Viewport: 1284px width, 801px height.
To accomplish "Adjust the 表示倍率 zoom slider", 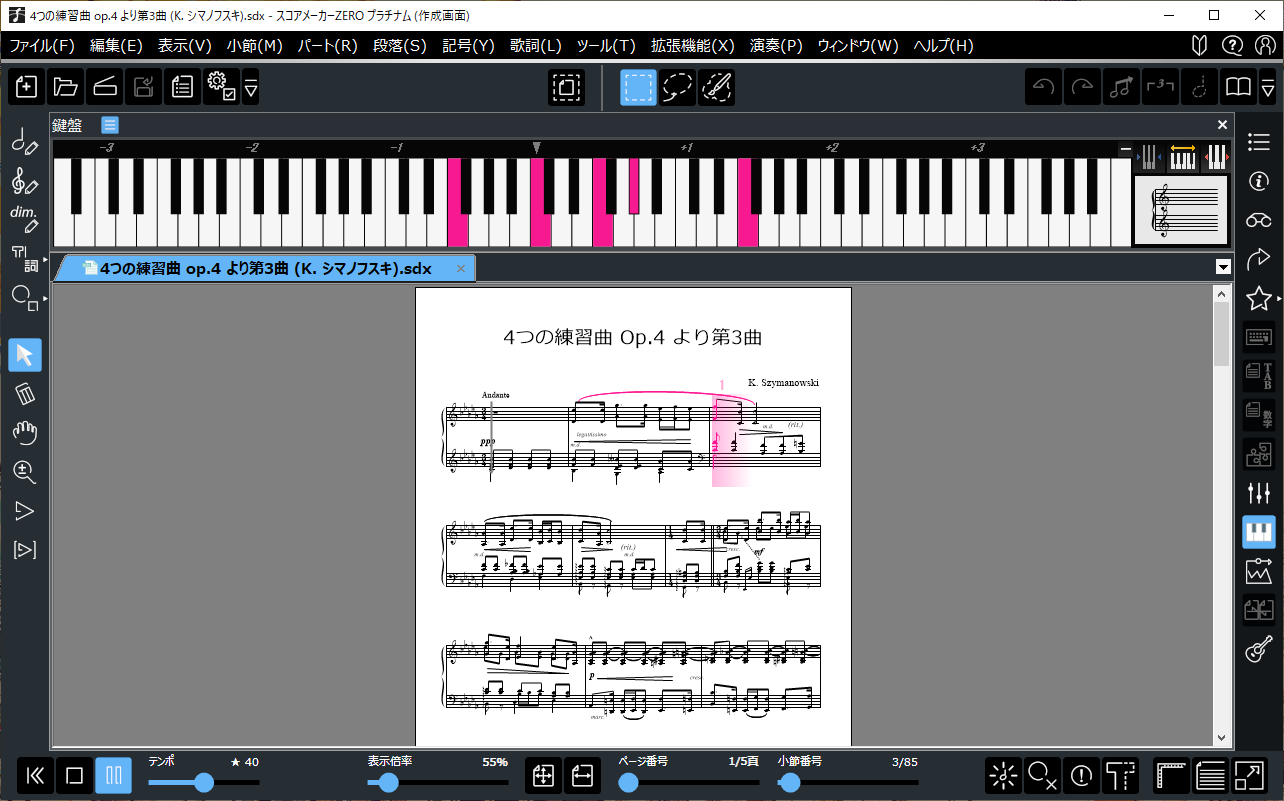I will pyautogui.click(x=438, y=783).
